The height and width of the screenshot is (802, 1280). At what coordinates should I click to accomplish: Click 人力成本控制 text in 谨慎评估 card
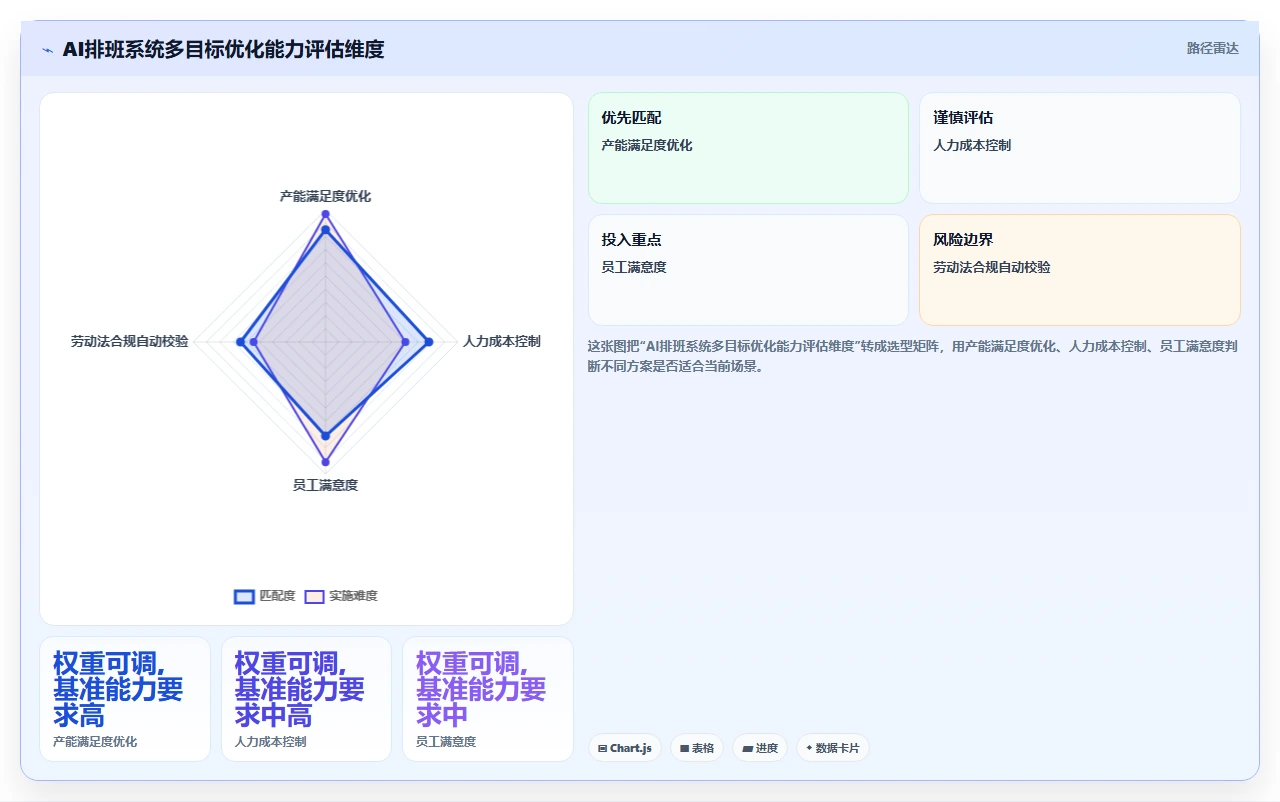tap(972, 145)
